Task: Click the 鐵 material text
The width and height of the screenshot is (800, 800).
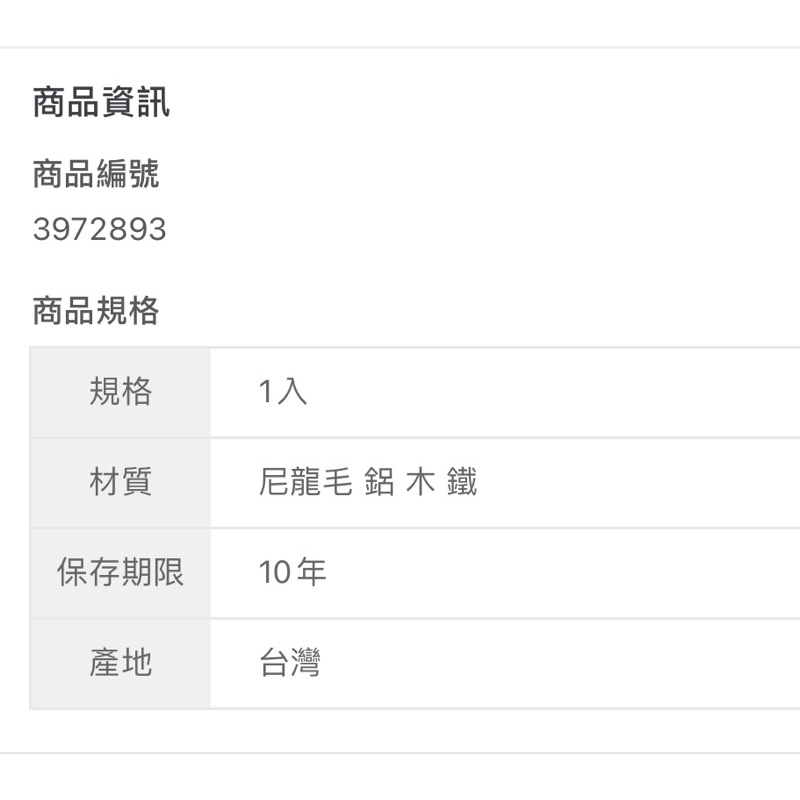Action: tap(462, 483)
